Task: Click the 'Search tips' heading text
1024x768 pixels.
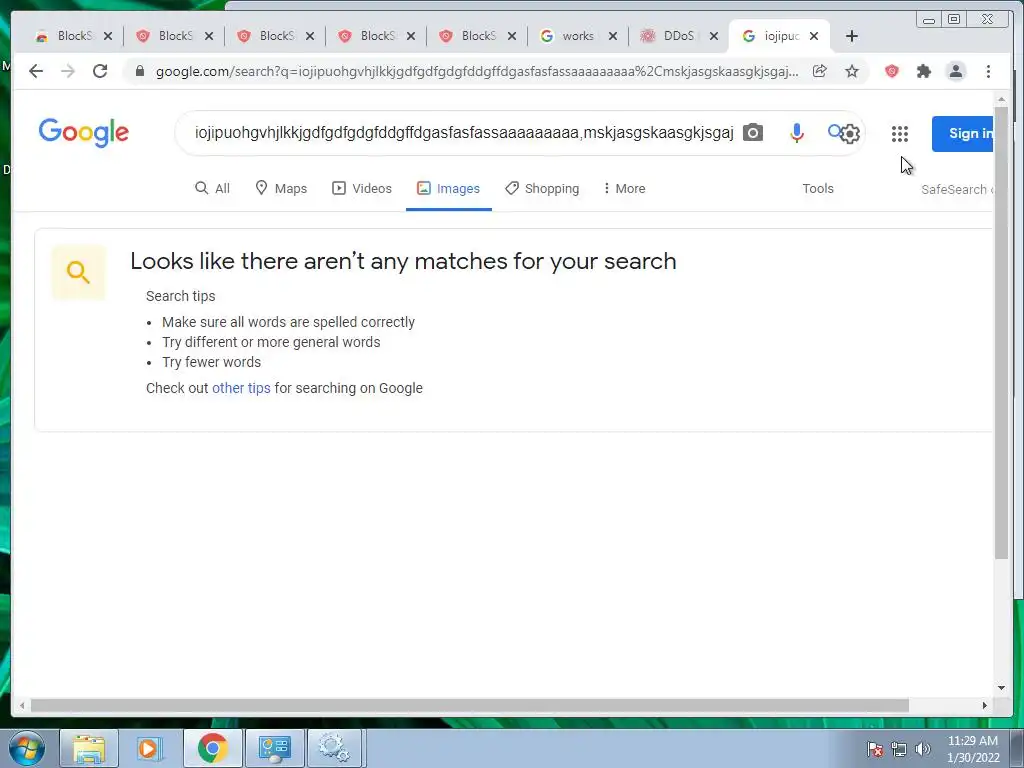Action: coord(180,296)
